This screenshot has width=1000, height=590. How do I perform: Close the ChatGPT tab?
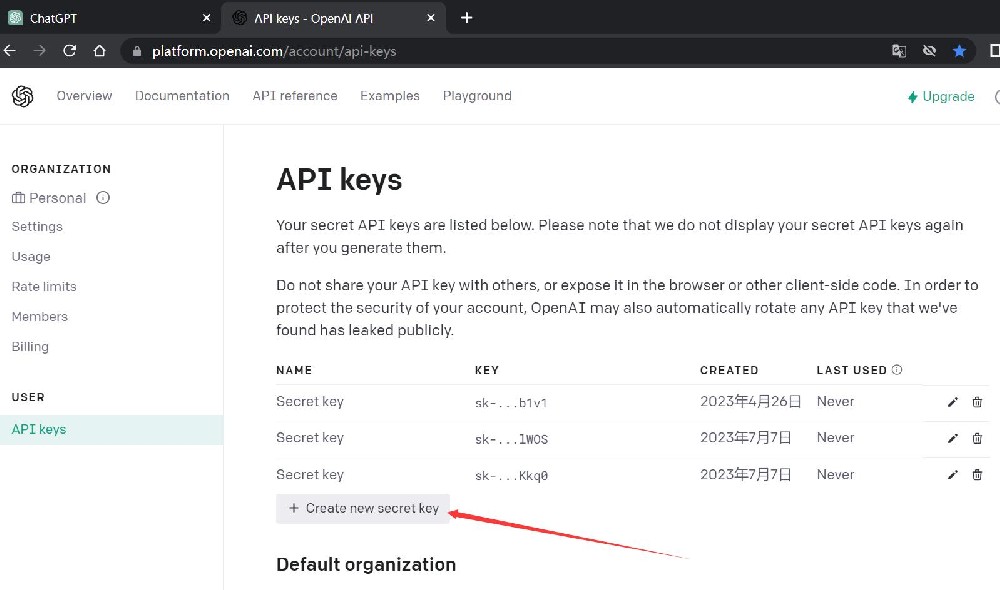(206, 18)
